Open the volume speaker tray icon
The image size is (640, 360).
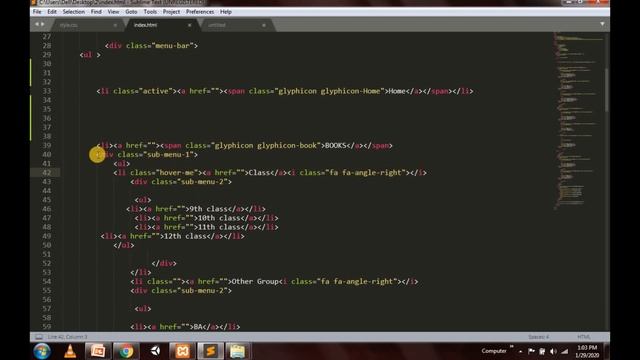click(553, 351)
